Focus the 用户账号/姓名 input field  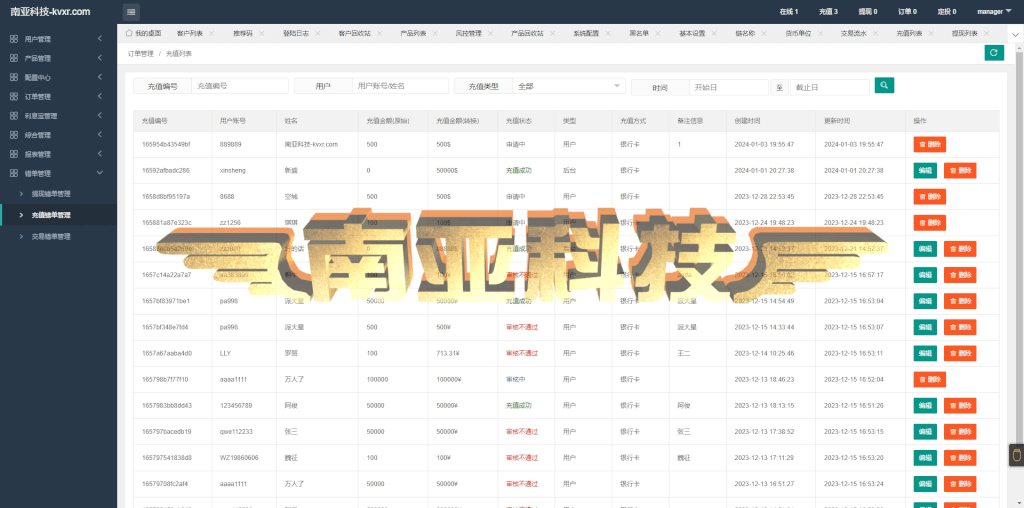400,86
